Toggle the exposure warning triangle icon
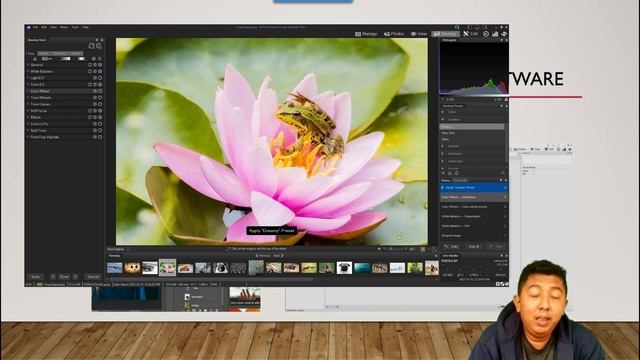This screenshot has height=360, width=640. point(35,59)
